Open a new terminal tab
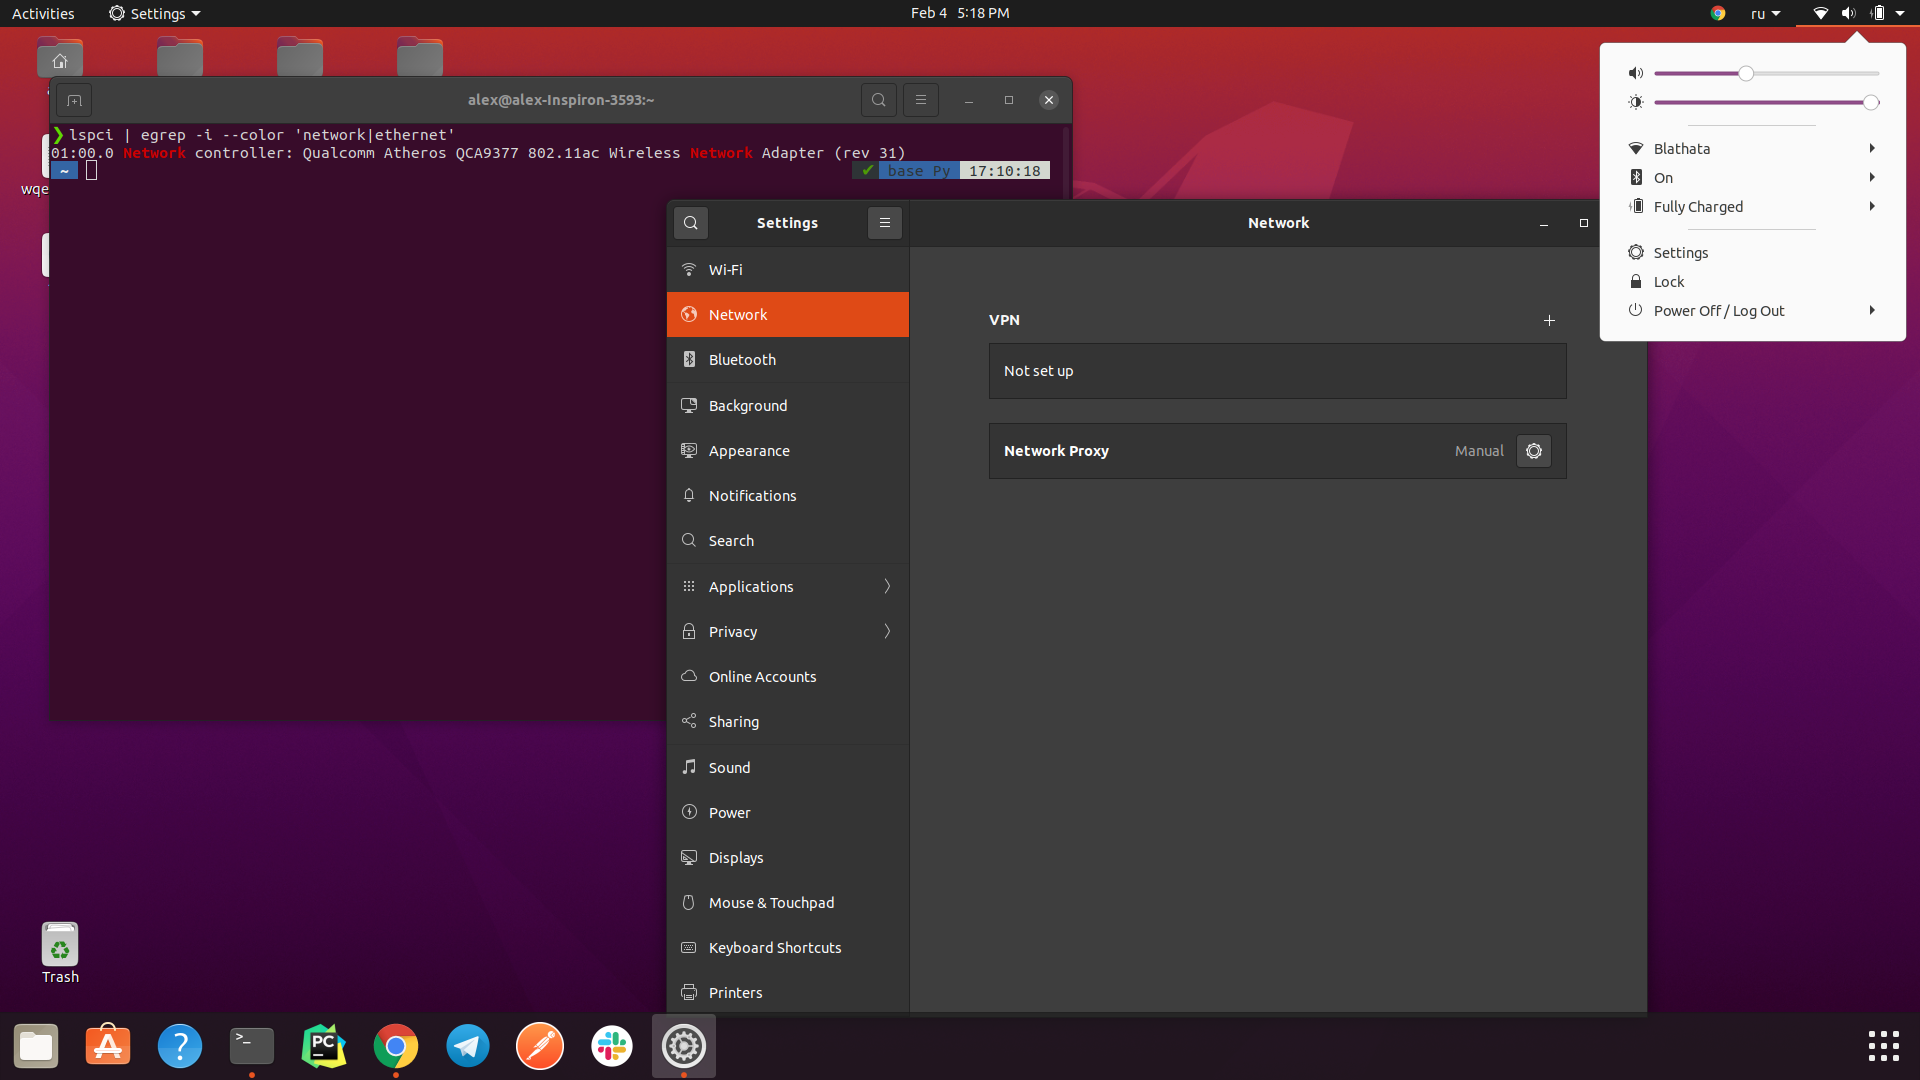The height and width of the screenshot is (1080, 1920). [x=74, y=100]
